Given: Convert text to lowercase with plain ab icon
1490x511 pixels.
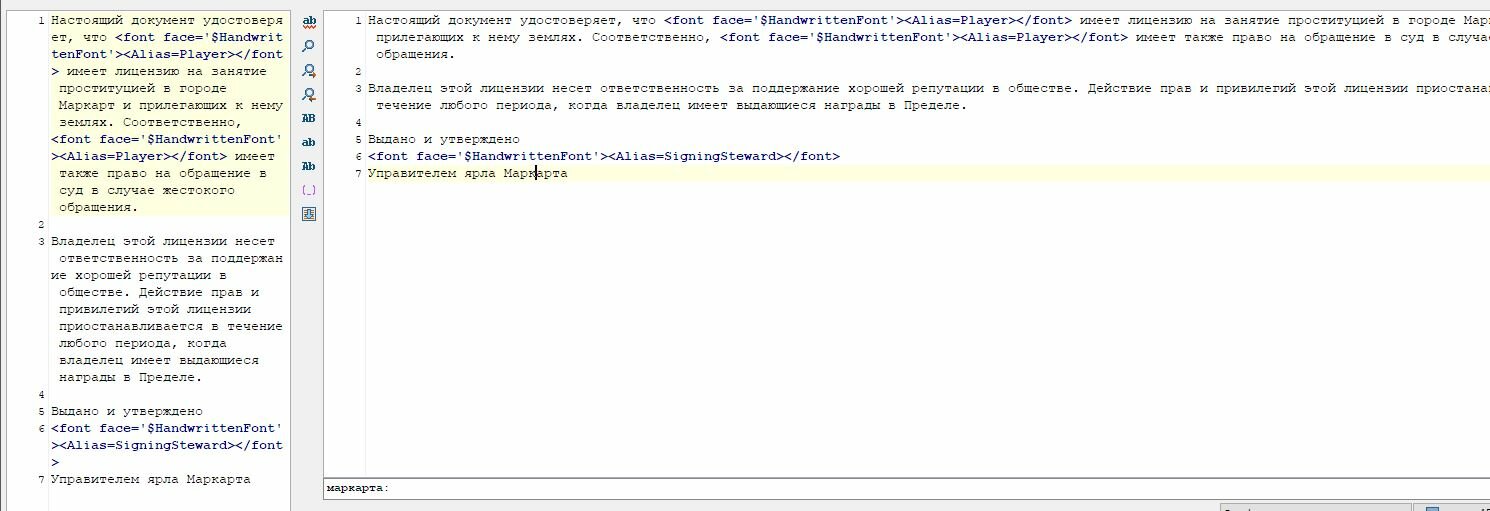Looking at the screenshot, I should (309, 142).
